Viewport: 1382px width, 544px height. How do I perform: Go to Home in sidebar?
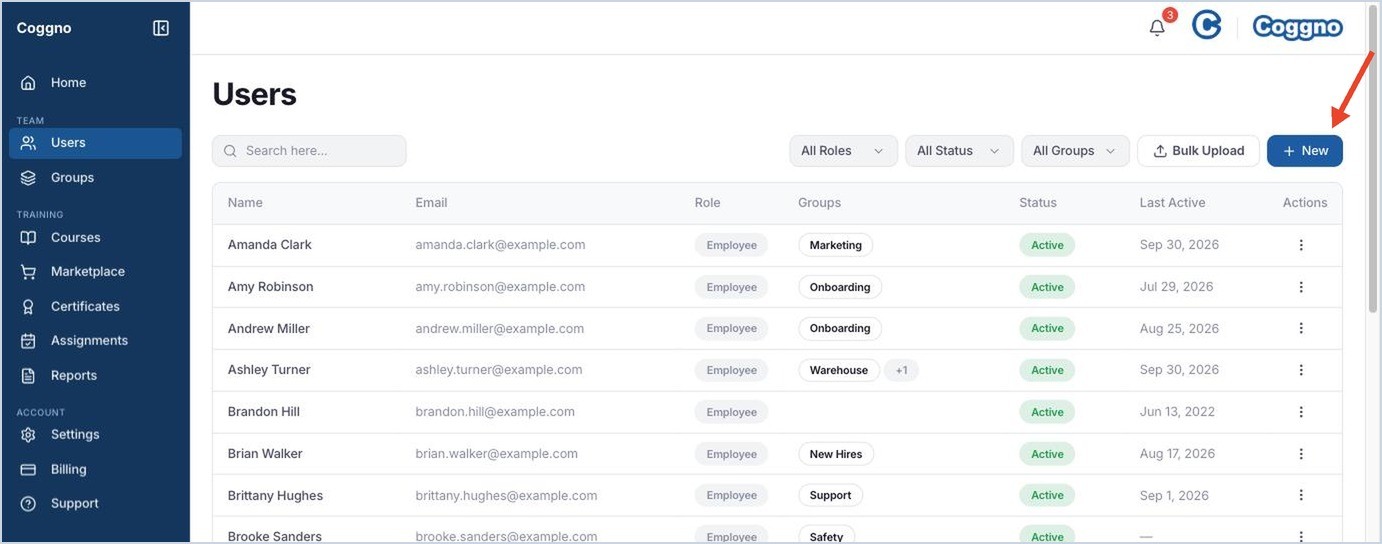pos(95,83)
